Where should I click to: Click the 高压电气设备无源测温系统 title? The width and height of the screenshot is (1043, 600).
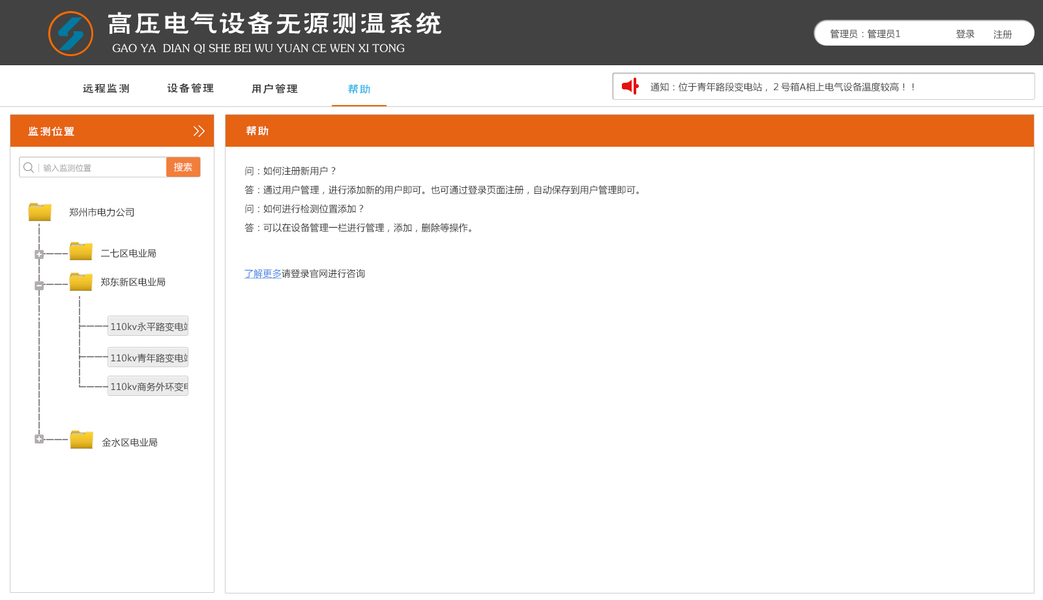(275, 24)
